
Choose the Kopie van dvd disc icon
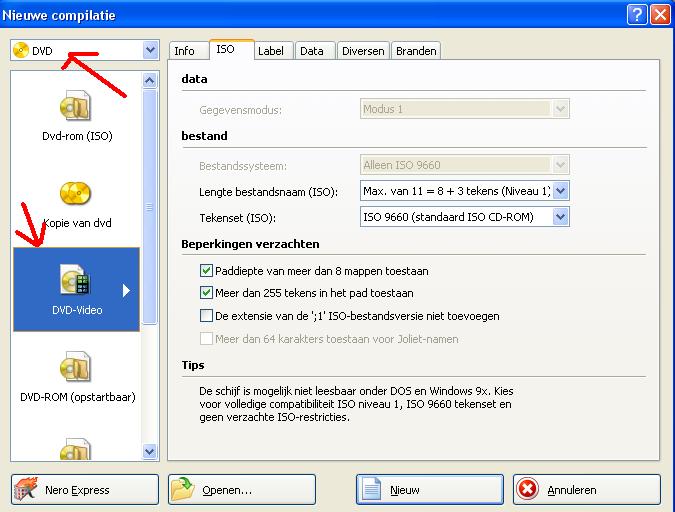75,193
